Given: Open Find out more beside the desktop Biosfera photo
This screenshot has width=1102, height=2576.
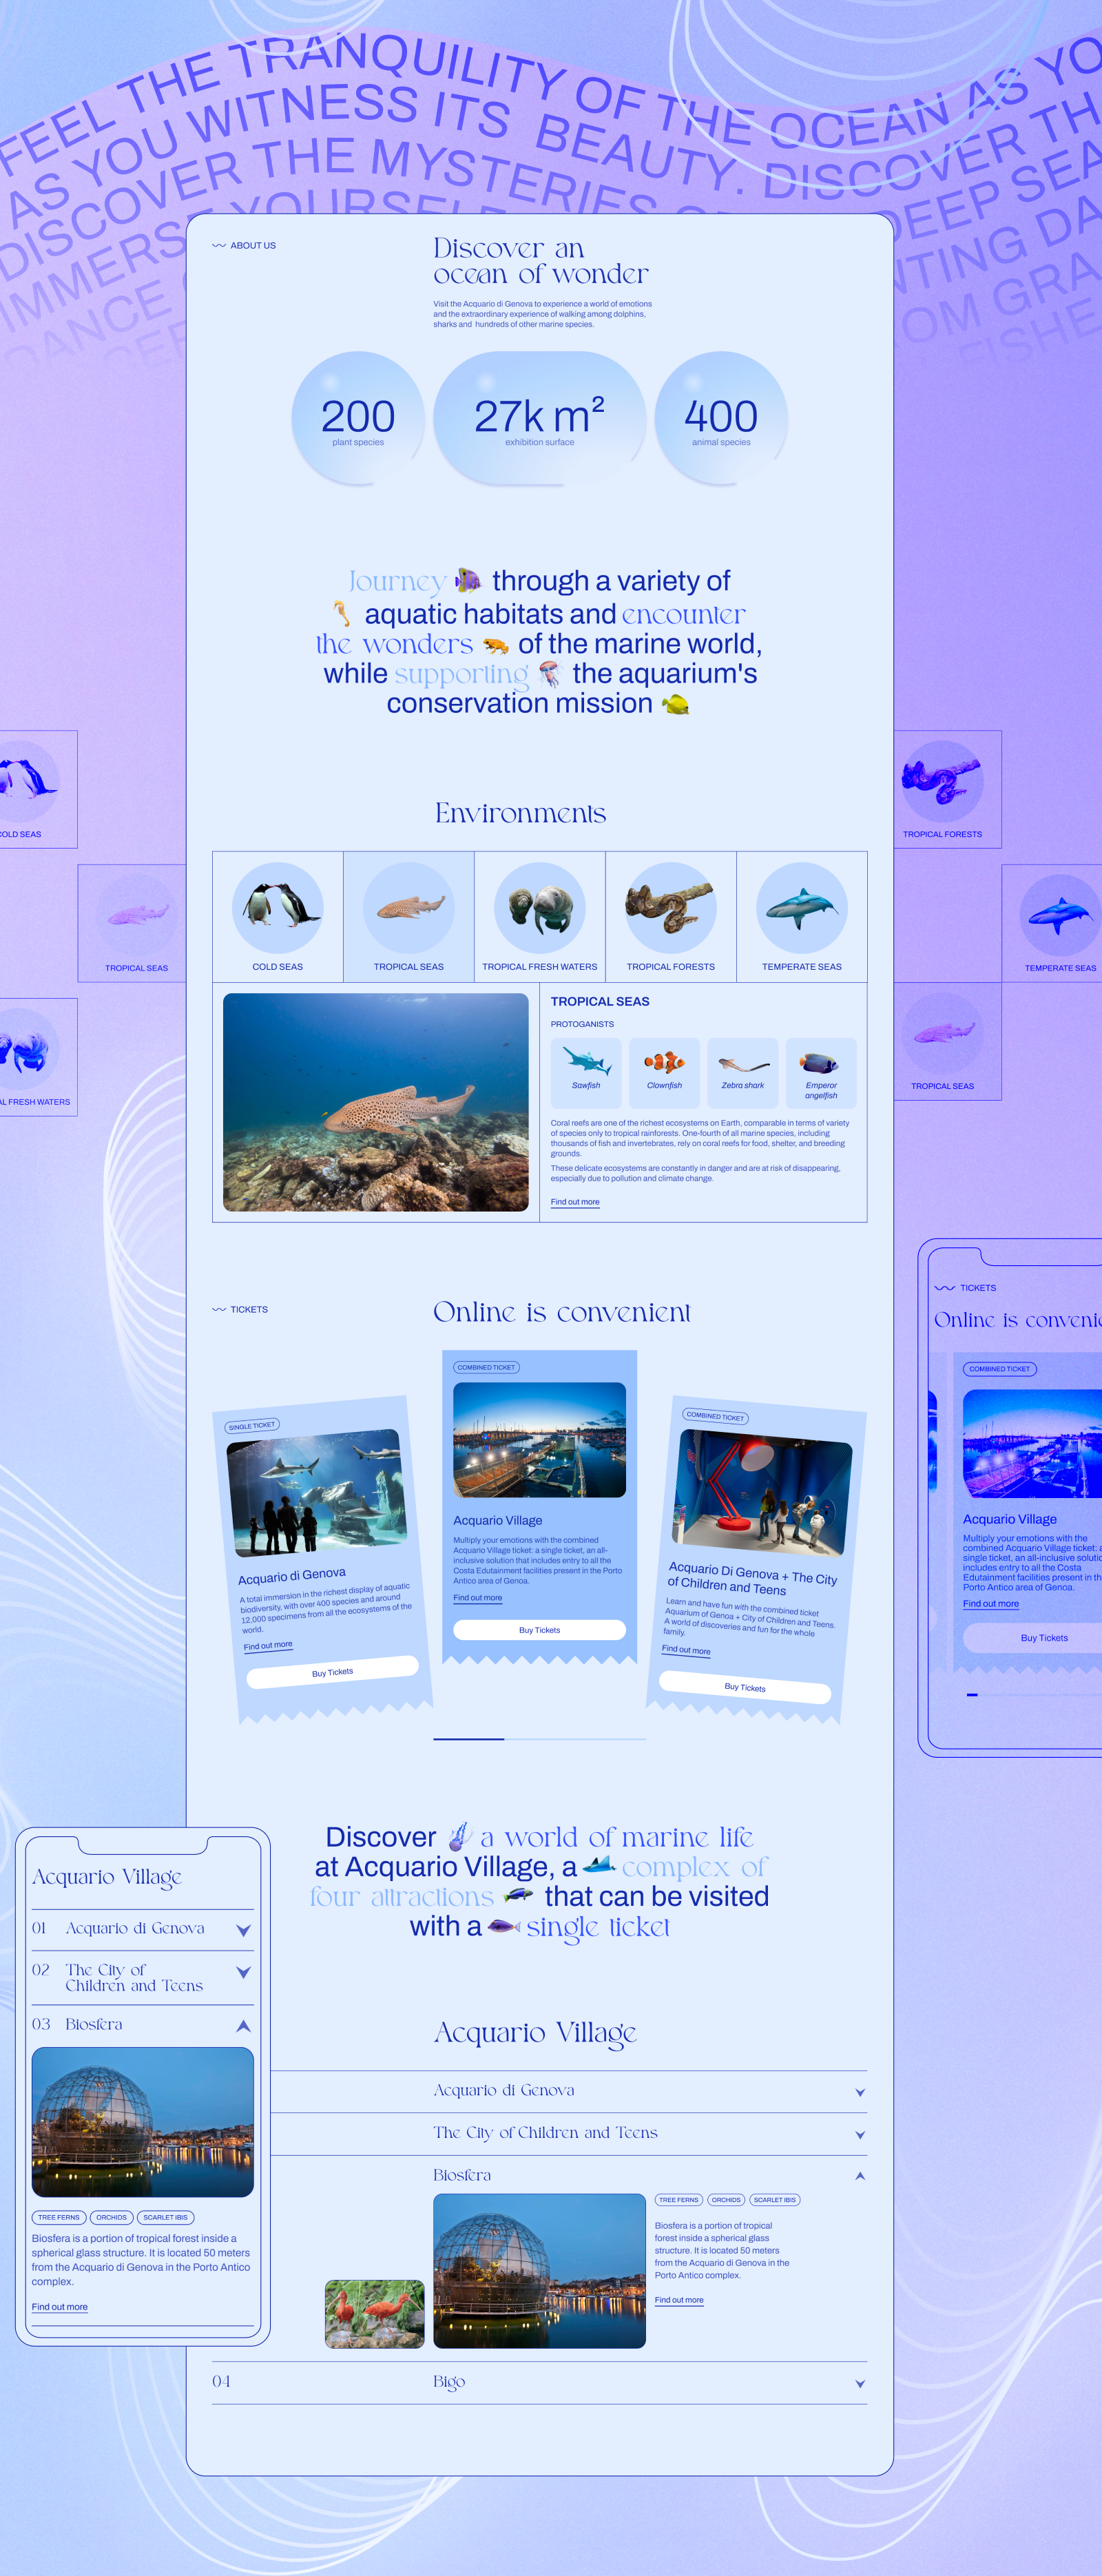Looking at the screenshot, I should click(x=679, y=2300).
